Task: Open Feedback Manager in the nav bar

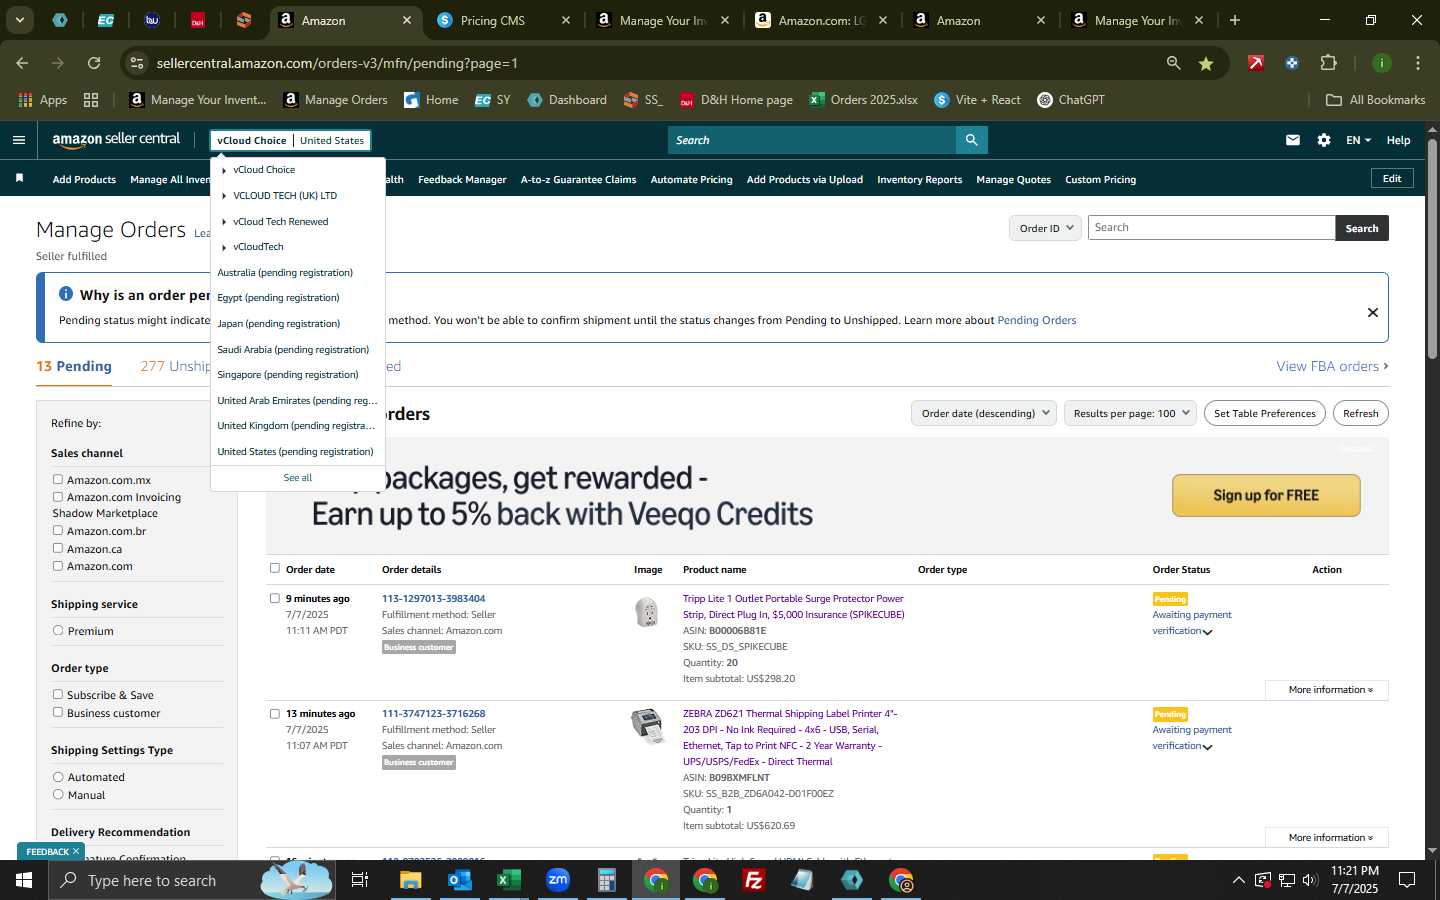Action: click(462, 179)
